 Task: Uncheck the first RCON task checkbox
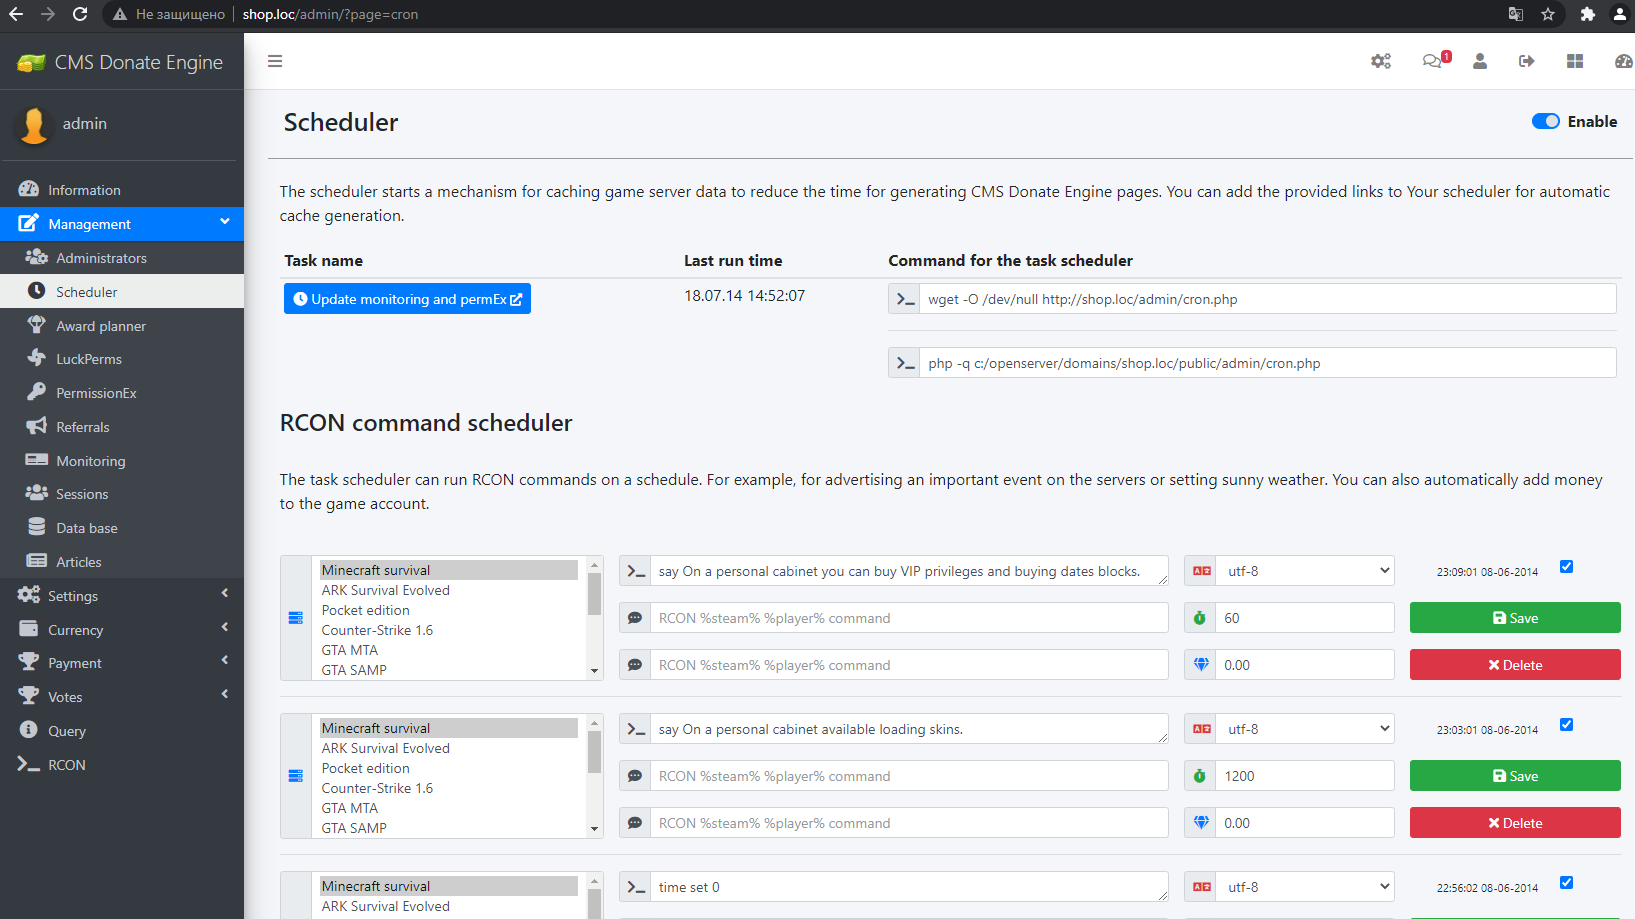(x=1566, y=567)
